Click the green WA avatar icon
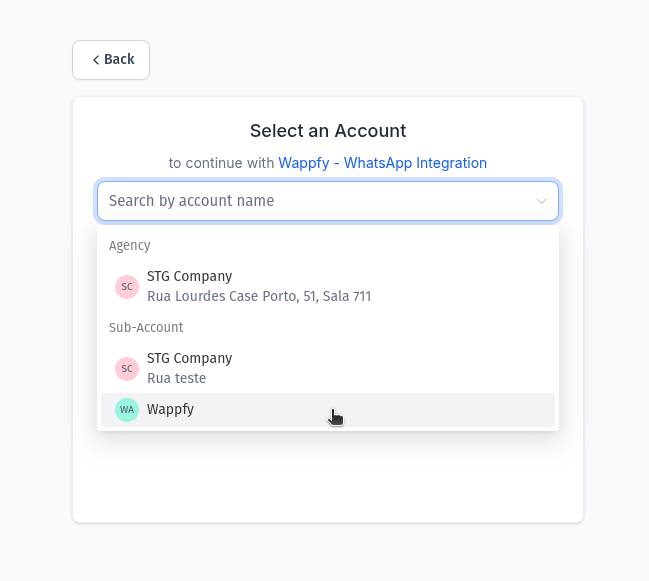649x581 pixels. coord(127,410)
